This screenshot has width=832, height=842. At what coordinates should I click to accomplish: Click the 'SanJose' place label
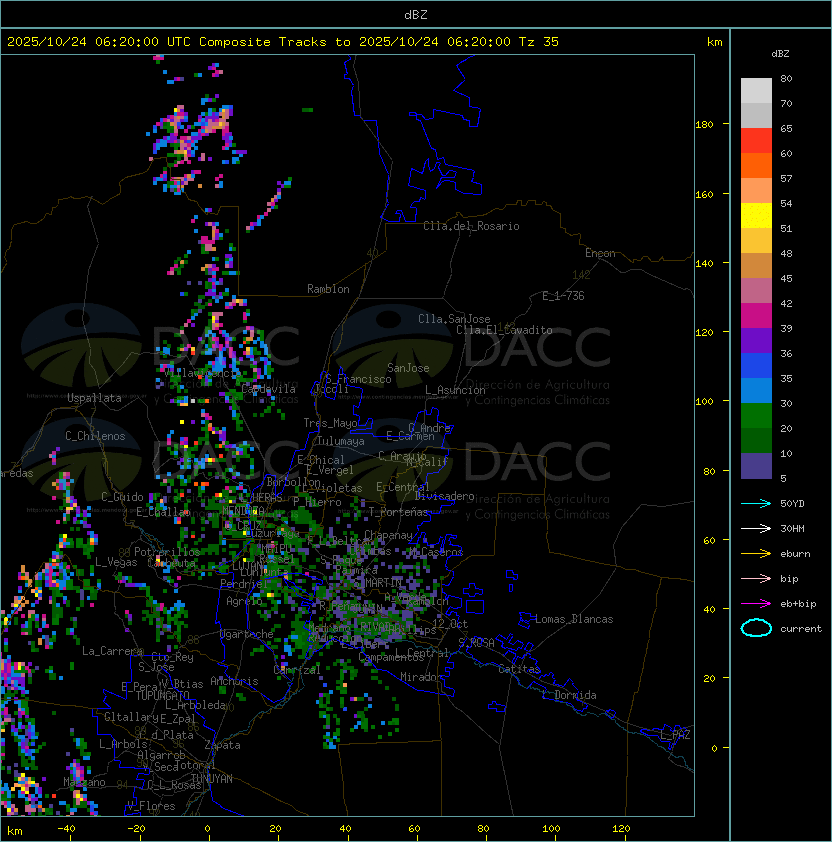coord(408,368)
